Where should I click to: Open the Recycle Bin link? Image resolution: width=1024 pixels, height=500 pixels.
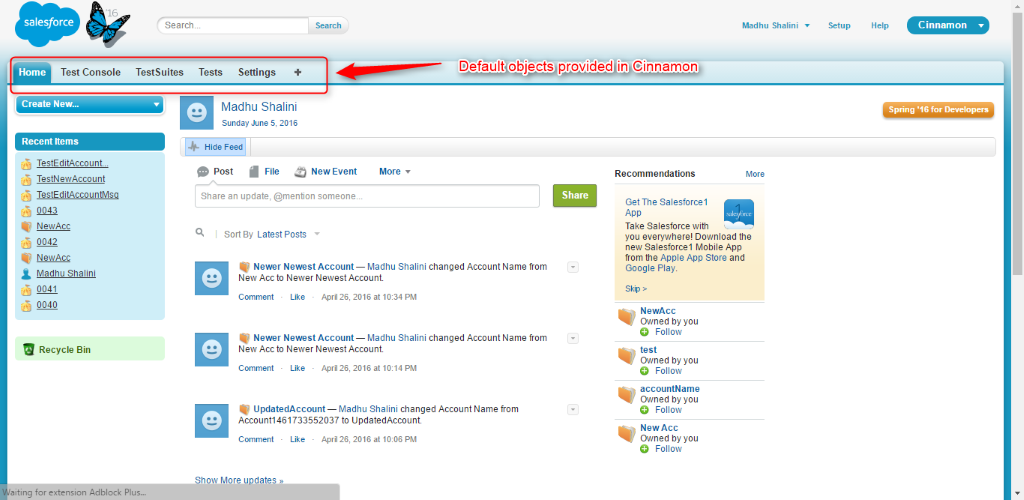click(x=65, y=350)
